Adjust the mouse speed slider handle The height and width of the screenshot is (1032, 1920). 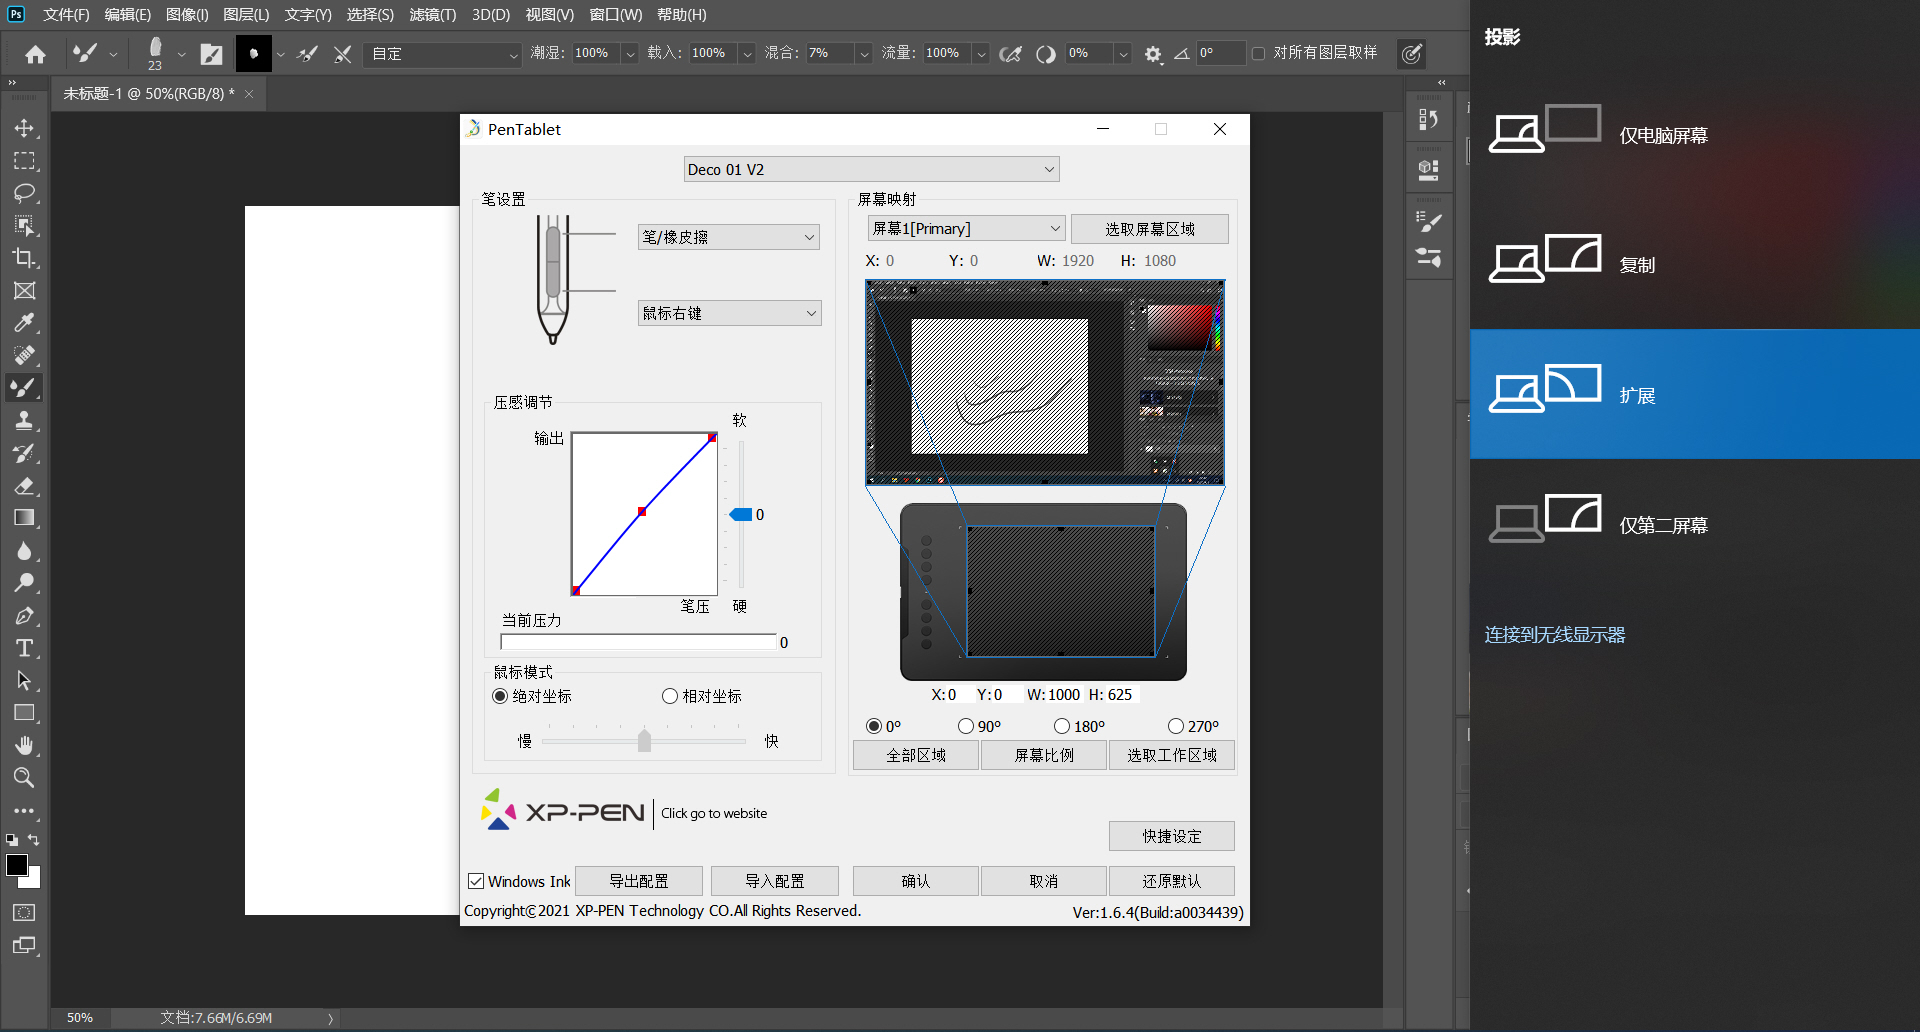click(x=644, y=741)
